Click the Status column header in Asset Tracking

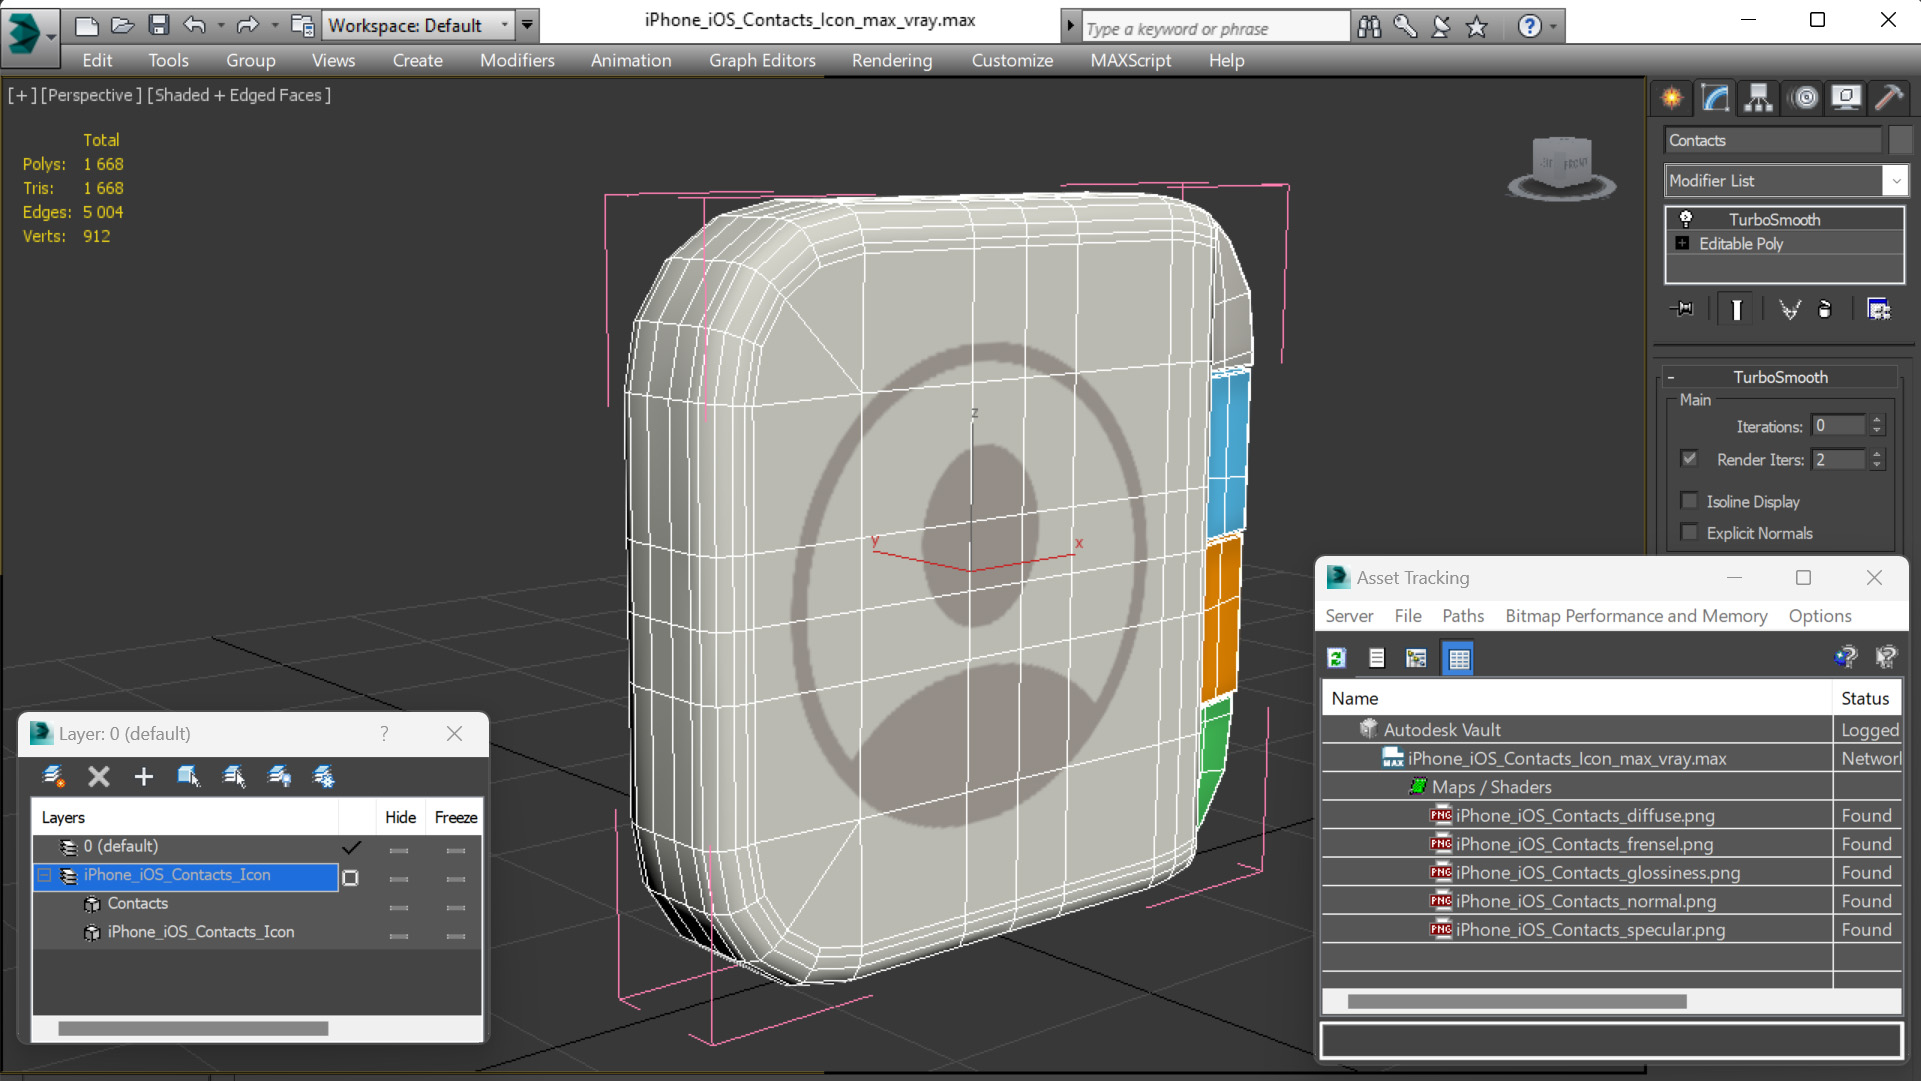pos(1866,698)
